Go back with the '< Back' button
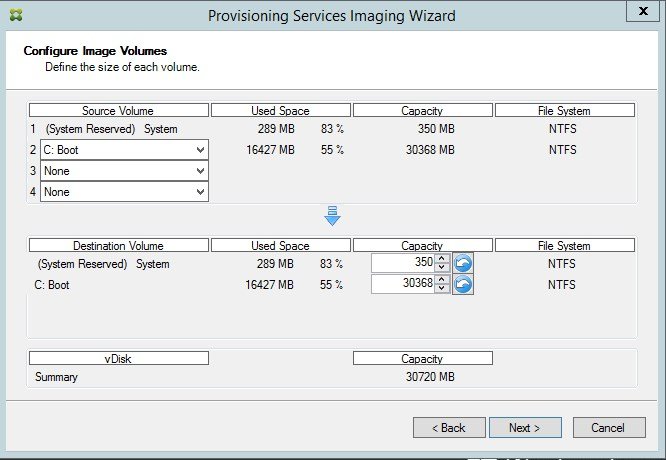 point(448,428)
